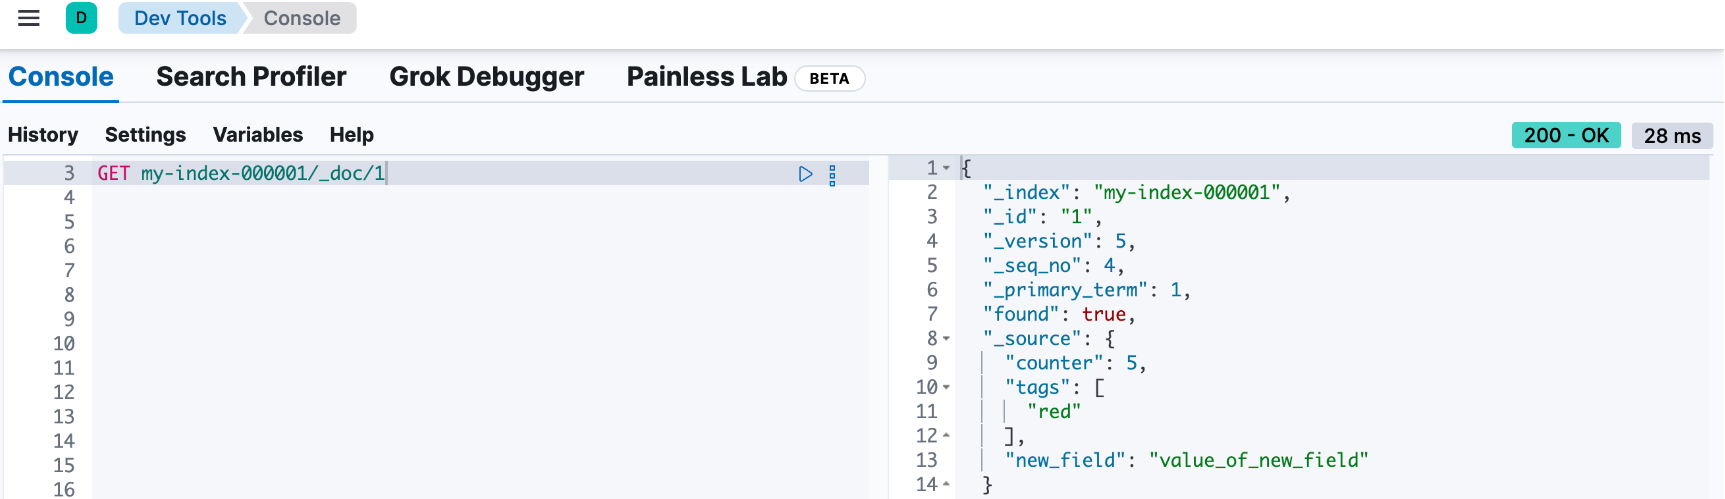The height and width of the screenshot is (499, 1725).
Task: Click the GET request line in editor
Action: pyautogui.click(x=241, y=174)
